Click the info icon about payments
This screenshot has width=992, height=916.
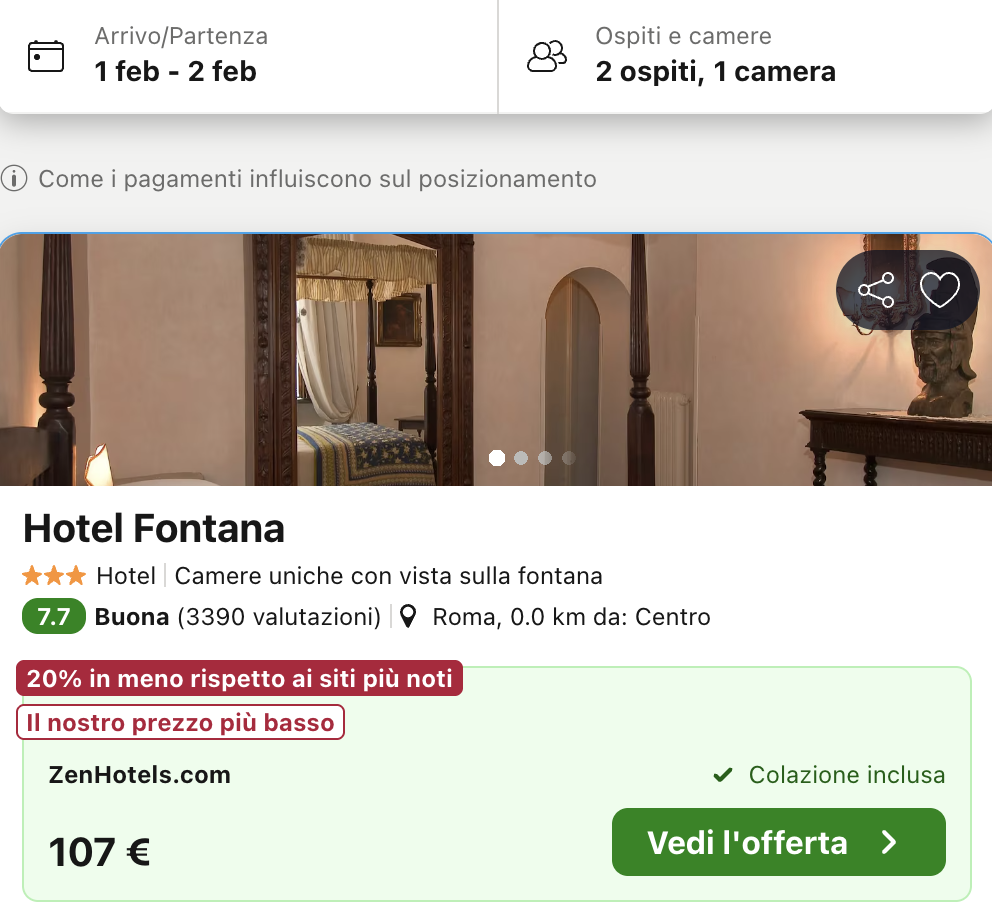pyautogui.click(x=14, y=179)
